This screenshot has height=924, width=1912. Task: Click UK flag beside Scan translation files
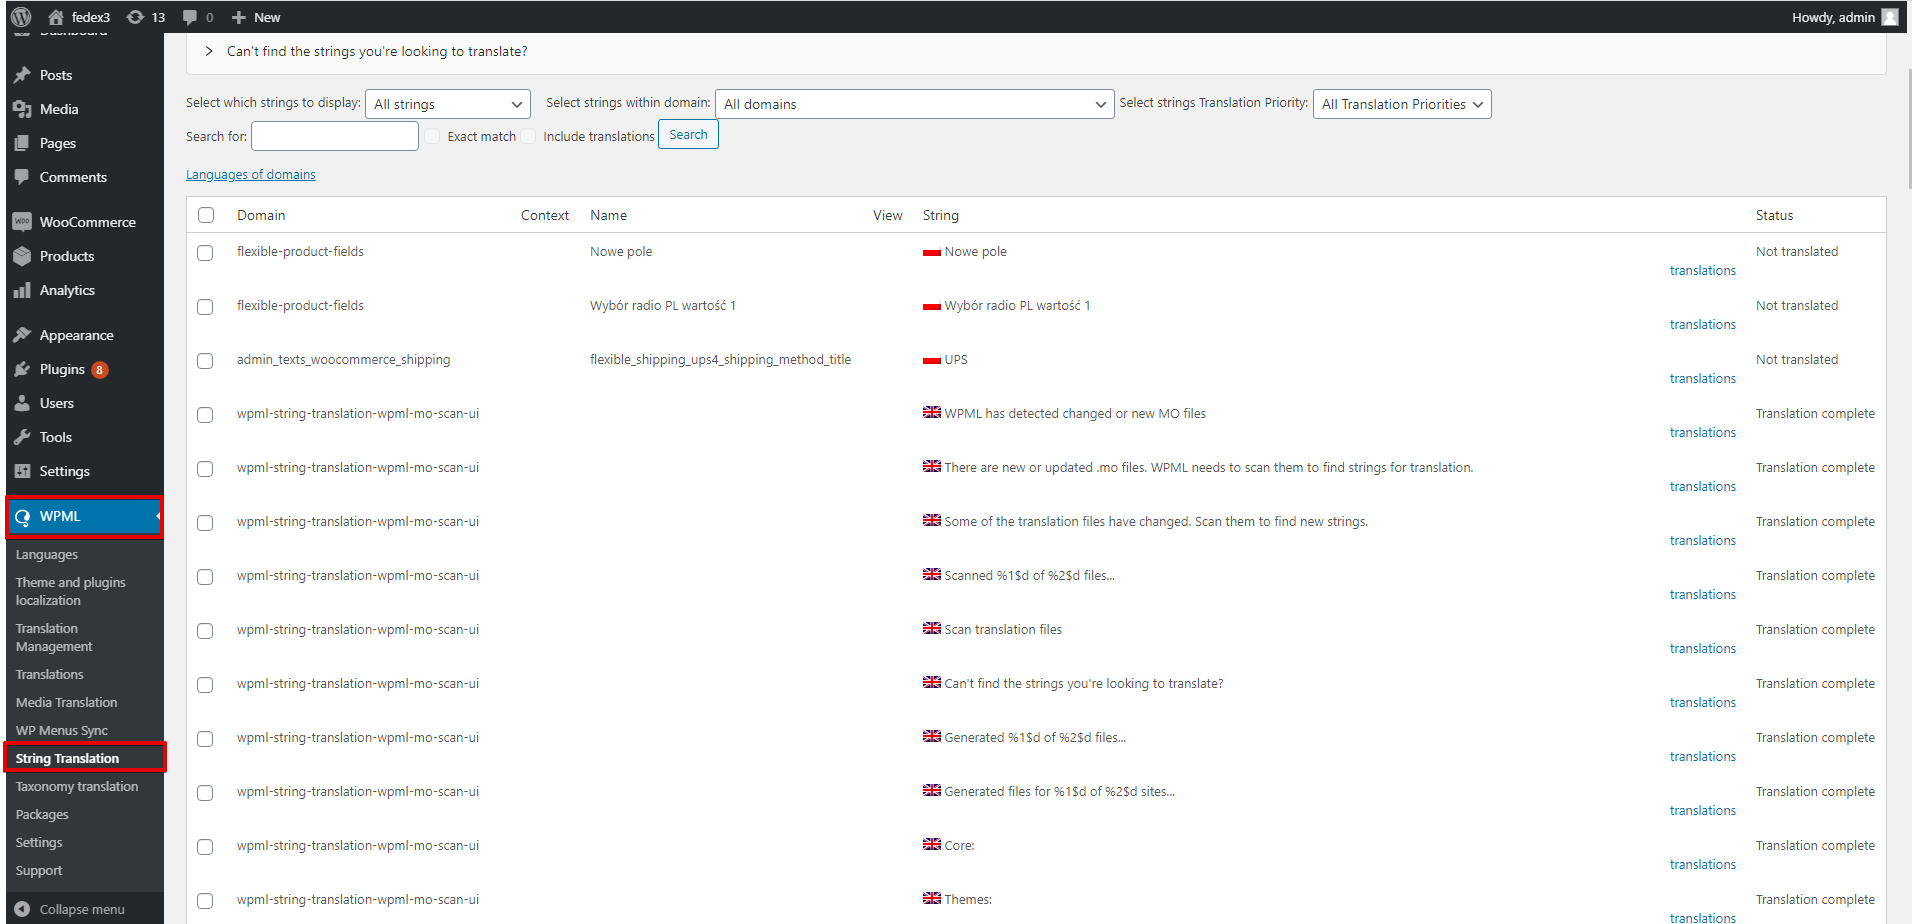tap(931, 628)
